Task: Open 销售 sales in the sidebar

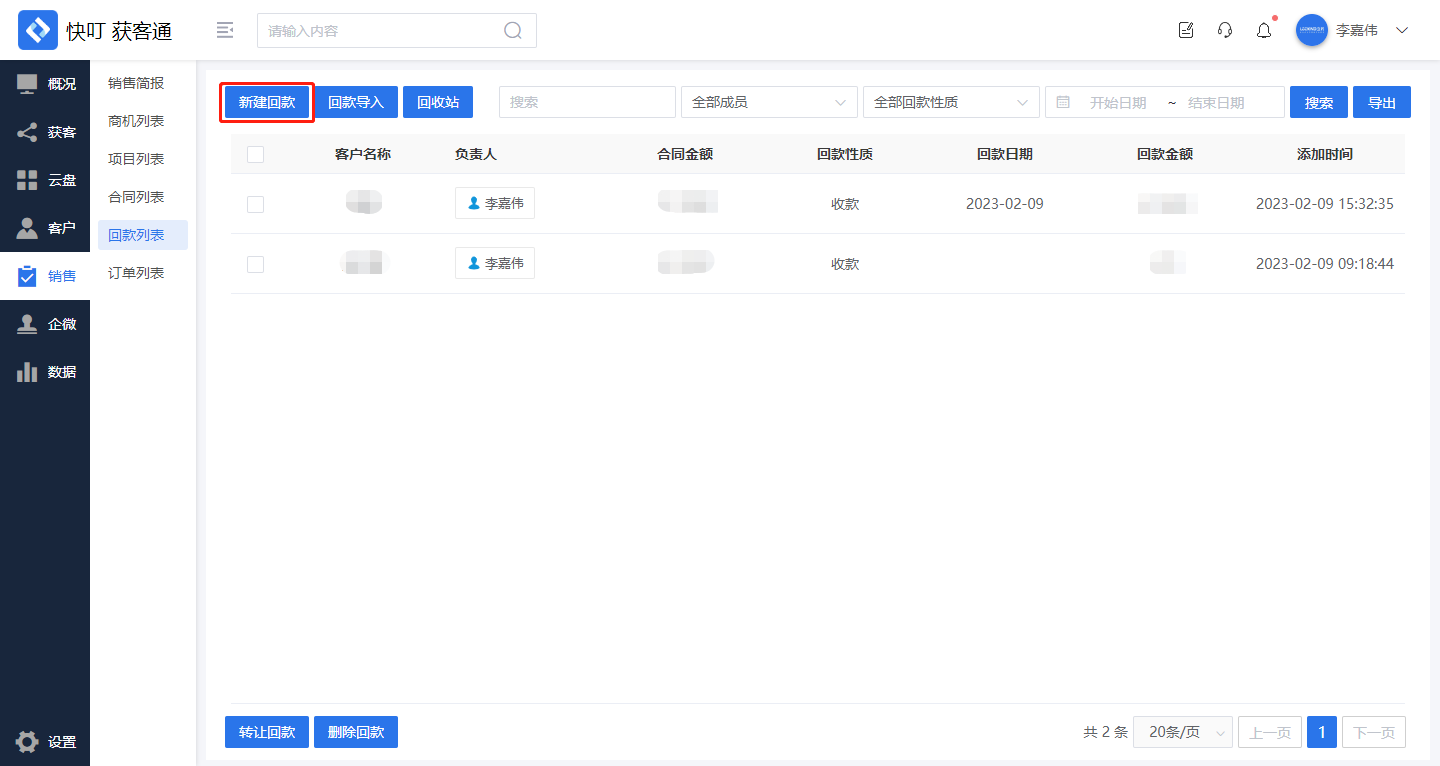Action: (45, 276)
